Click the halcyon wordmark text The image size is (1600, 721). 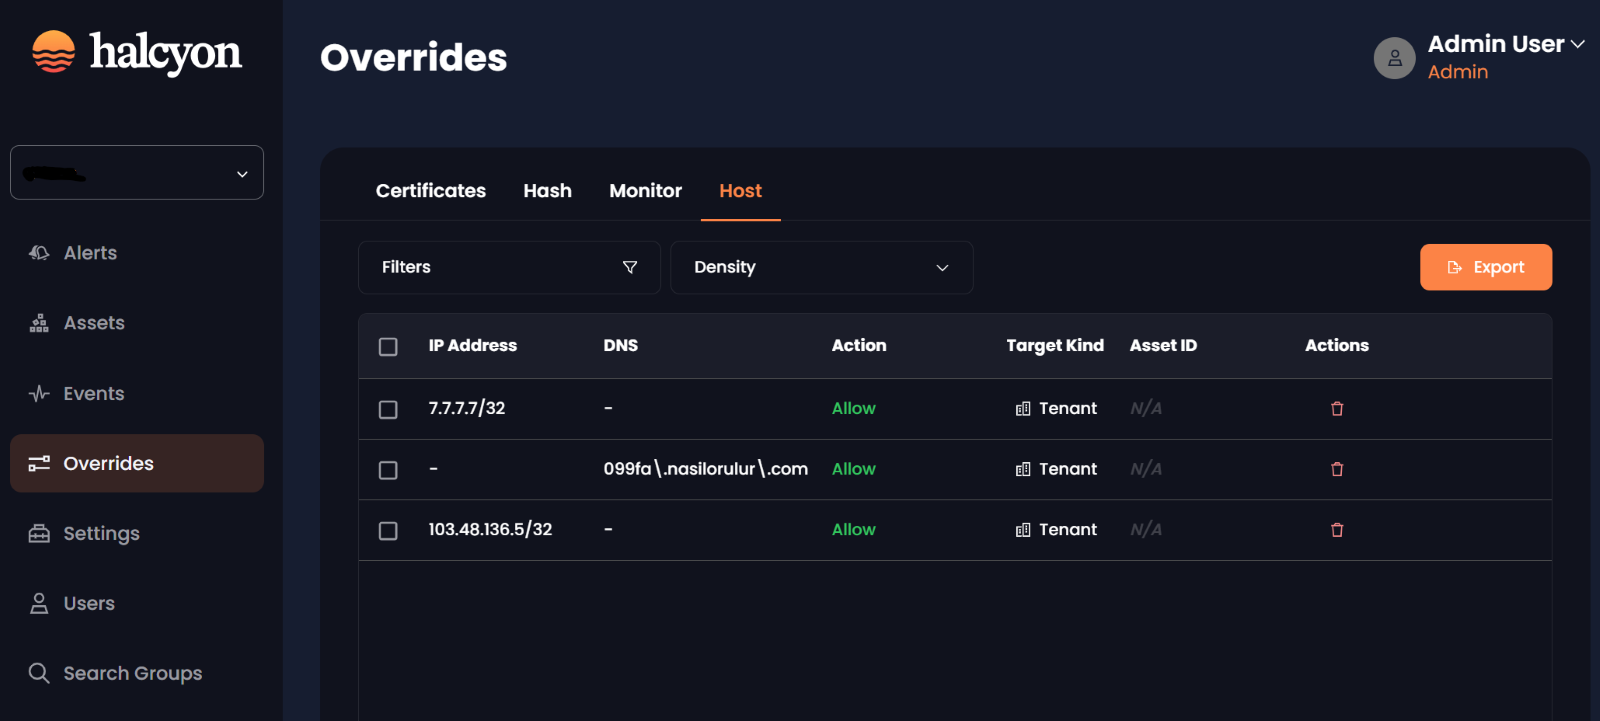166,53
